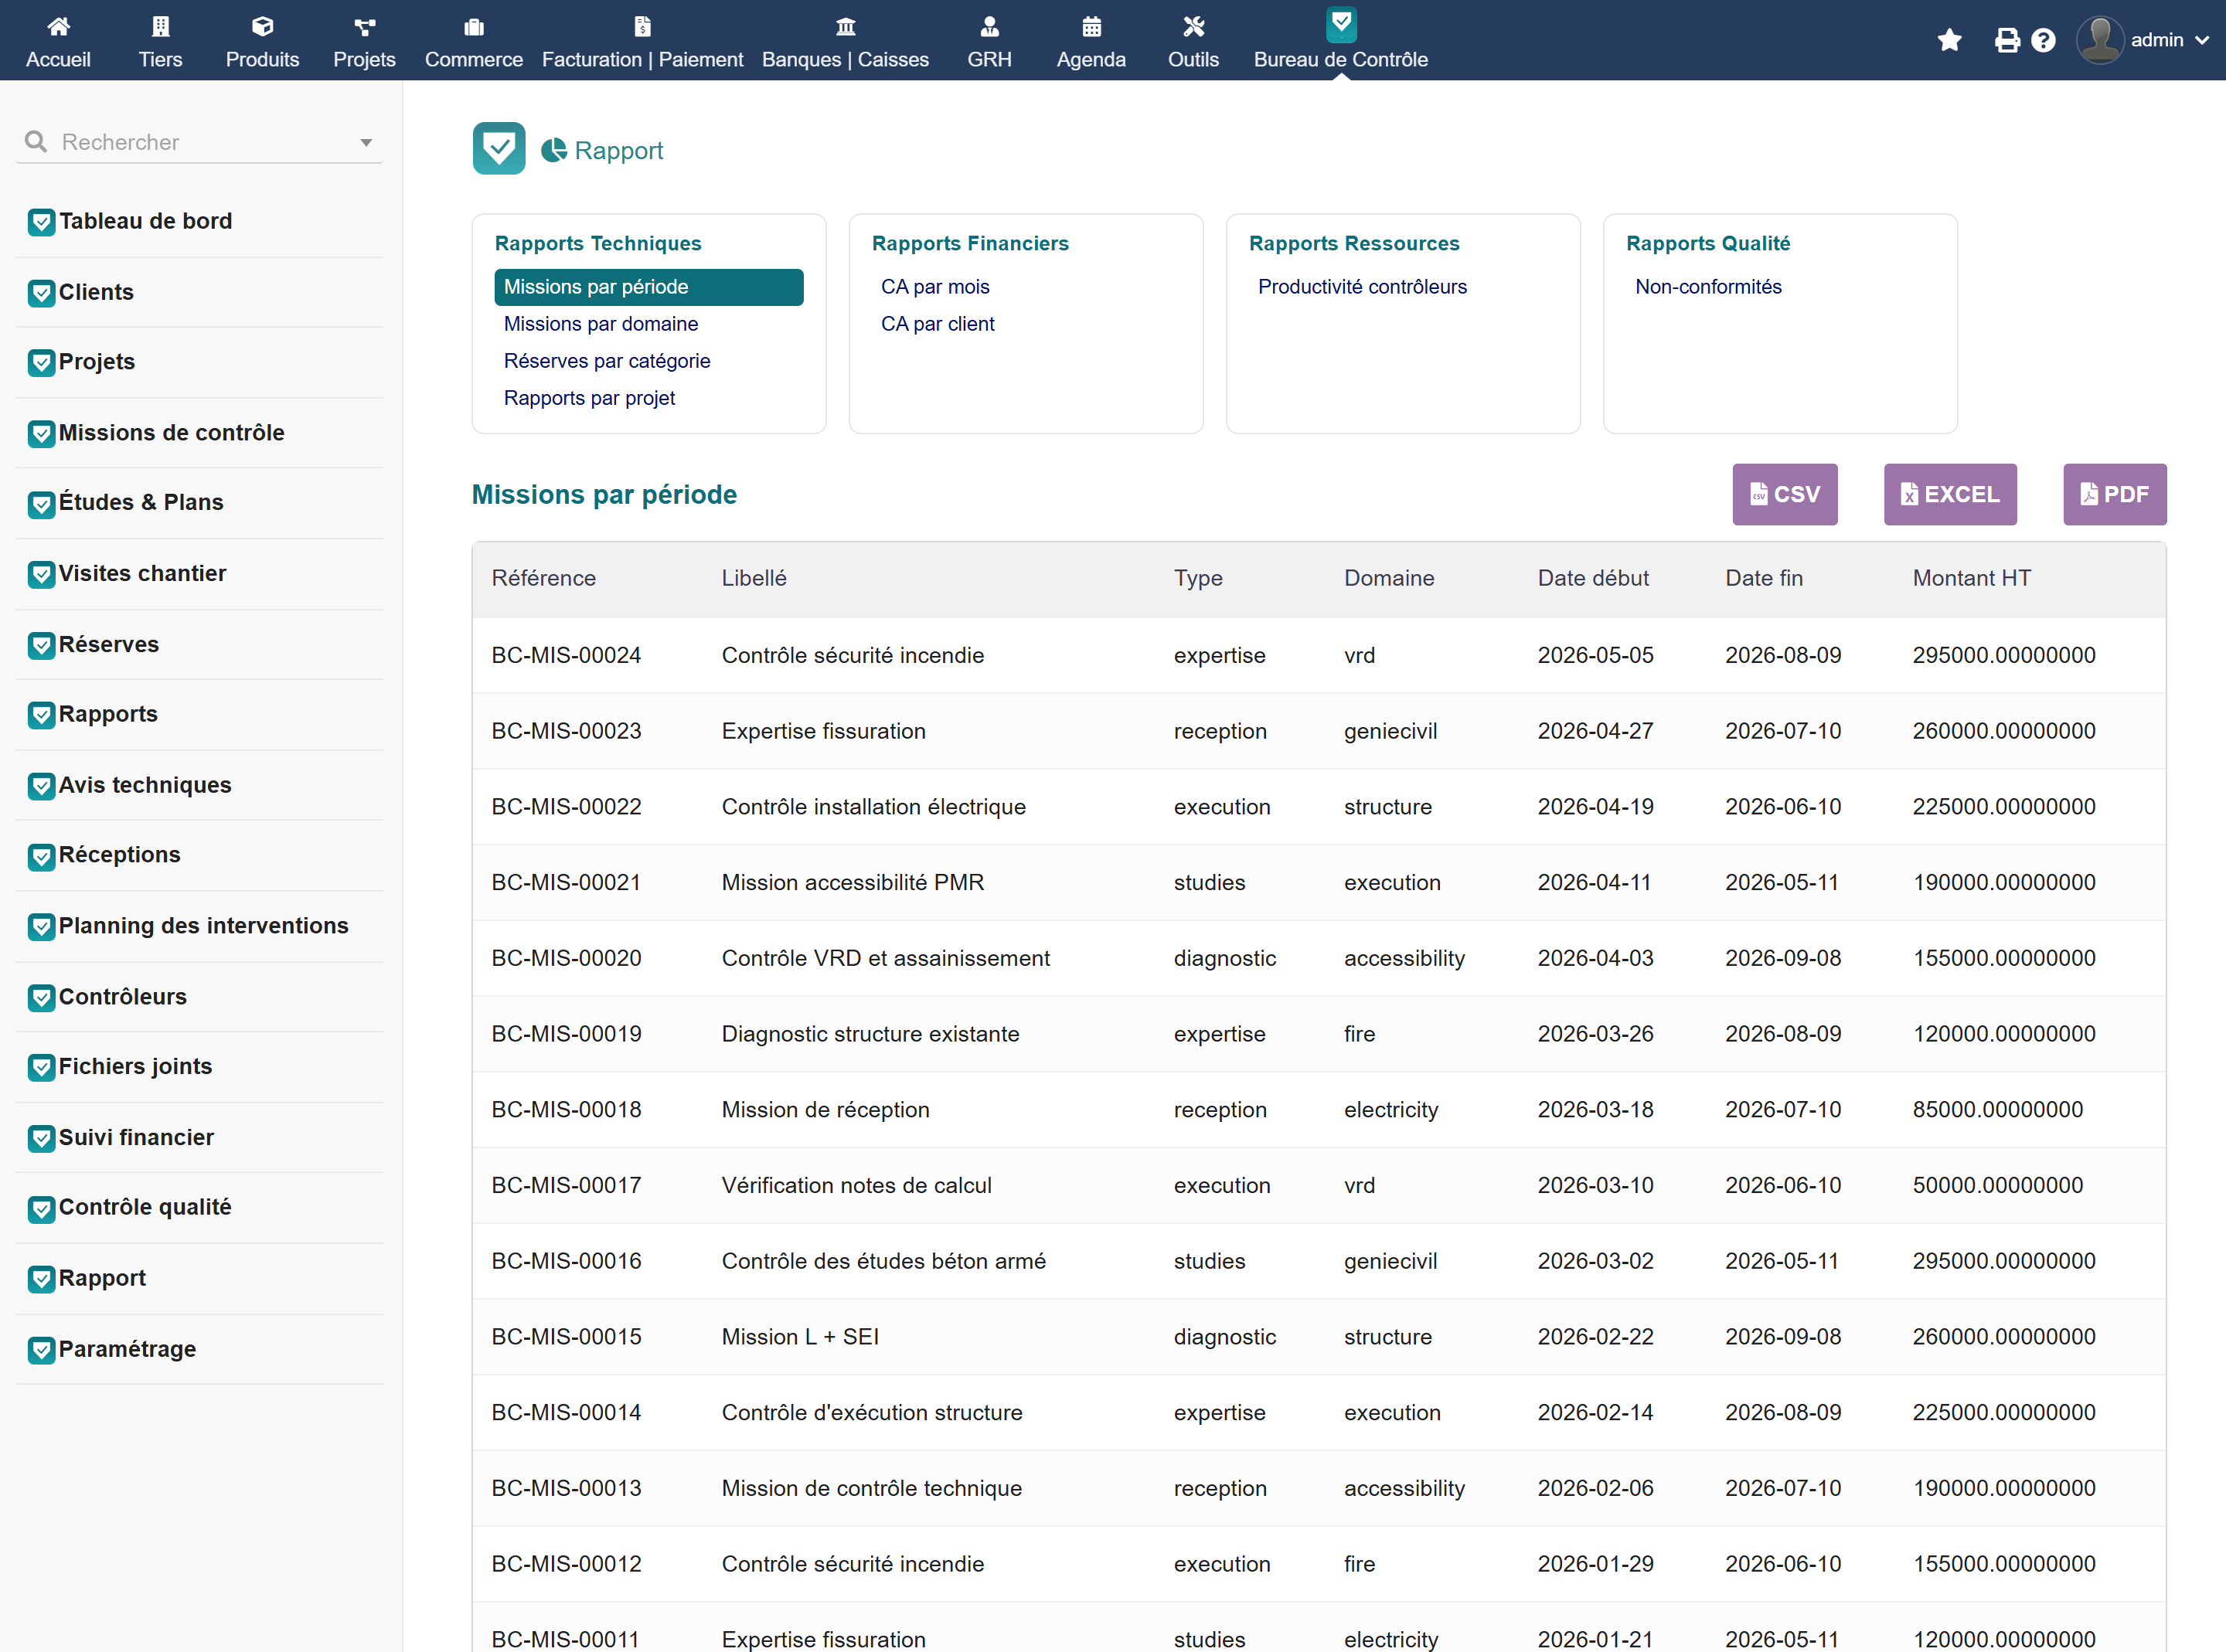Open the Non-conformités quality report

coord(1707,287)
